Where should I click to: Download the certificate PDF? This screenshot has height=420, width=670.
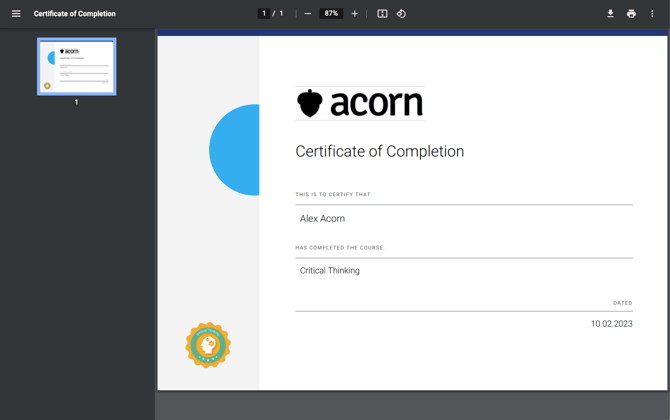point(610,14)
